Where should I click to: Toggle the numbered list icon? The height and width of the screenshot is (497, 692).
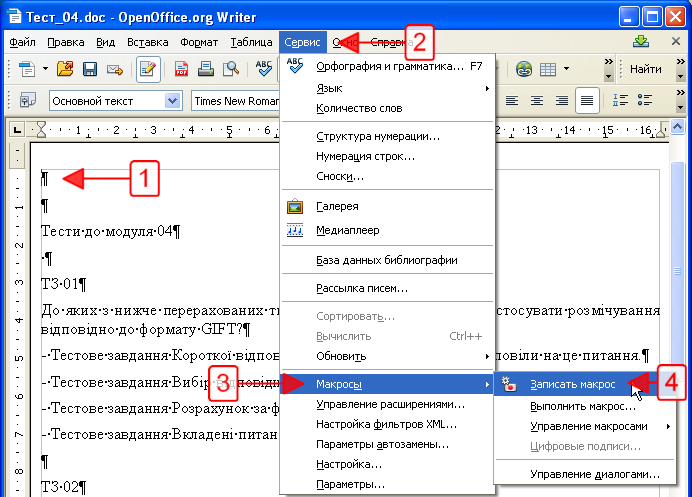(x=620, y=100)
